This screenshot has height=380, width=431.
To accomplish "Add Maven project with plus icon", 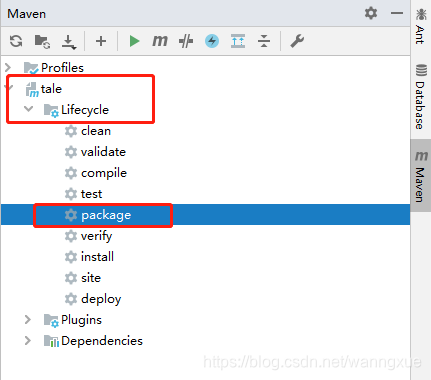I will [101, 41].
